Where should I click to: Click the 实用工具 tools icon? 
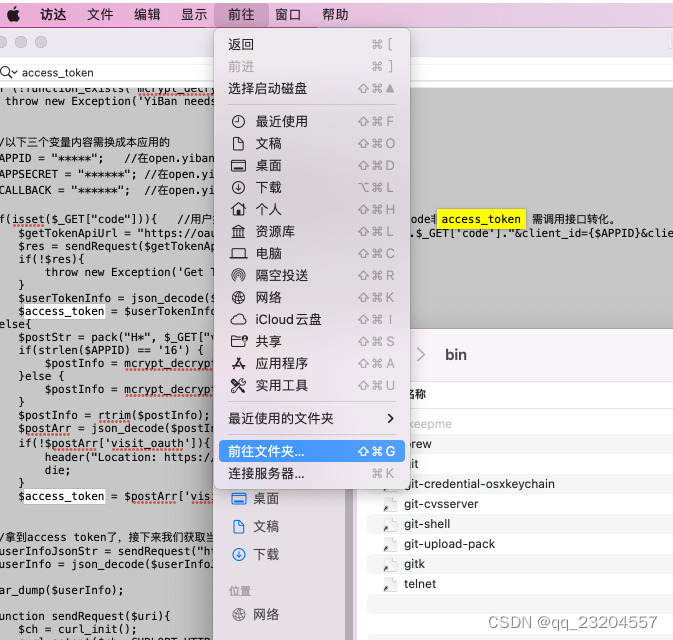click(239, 386)
